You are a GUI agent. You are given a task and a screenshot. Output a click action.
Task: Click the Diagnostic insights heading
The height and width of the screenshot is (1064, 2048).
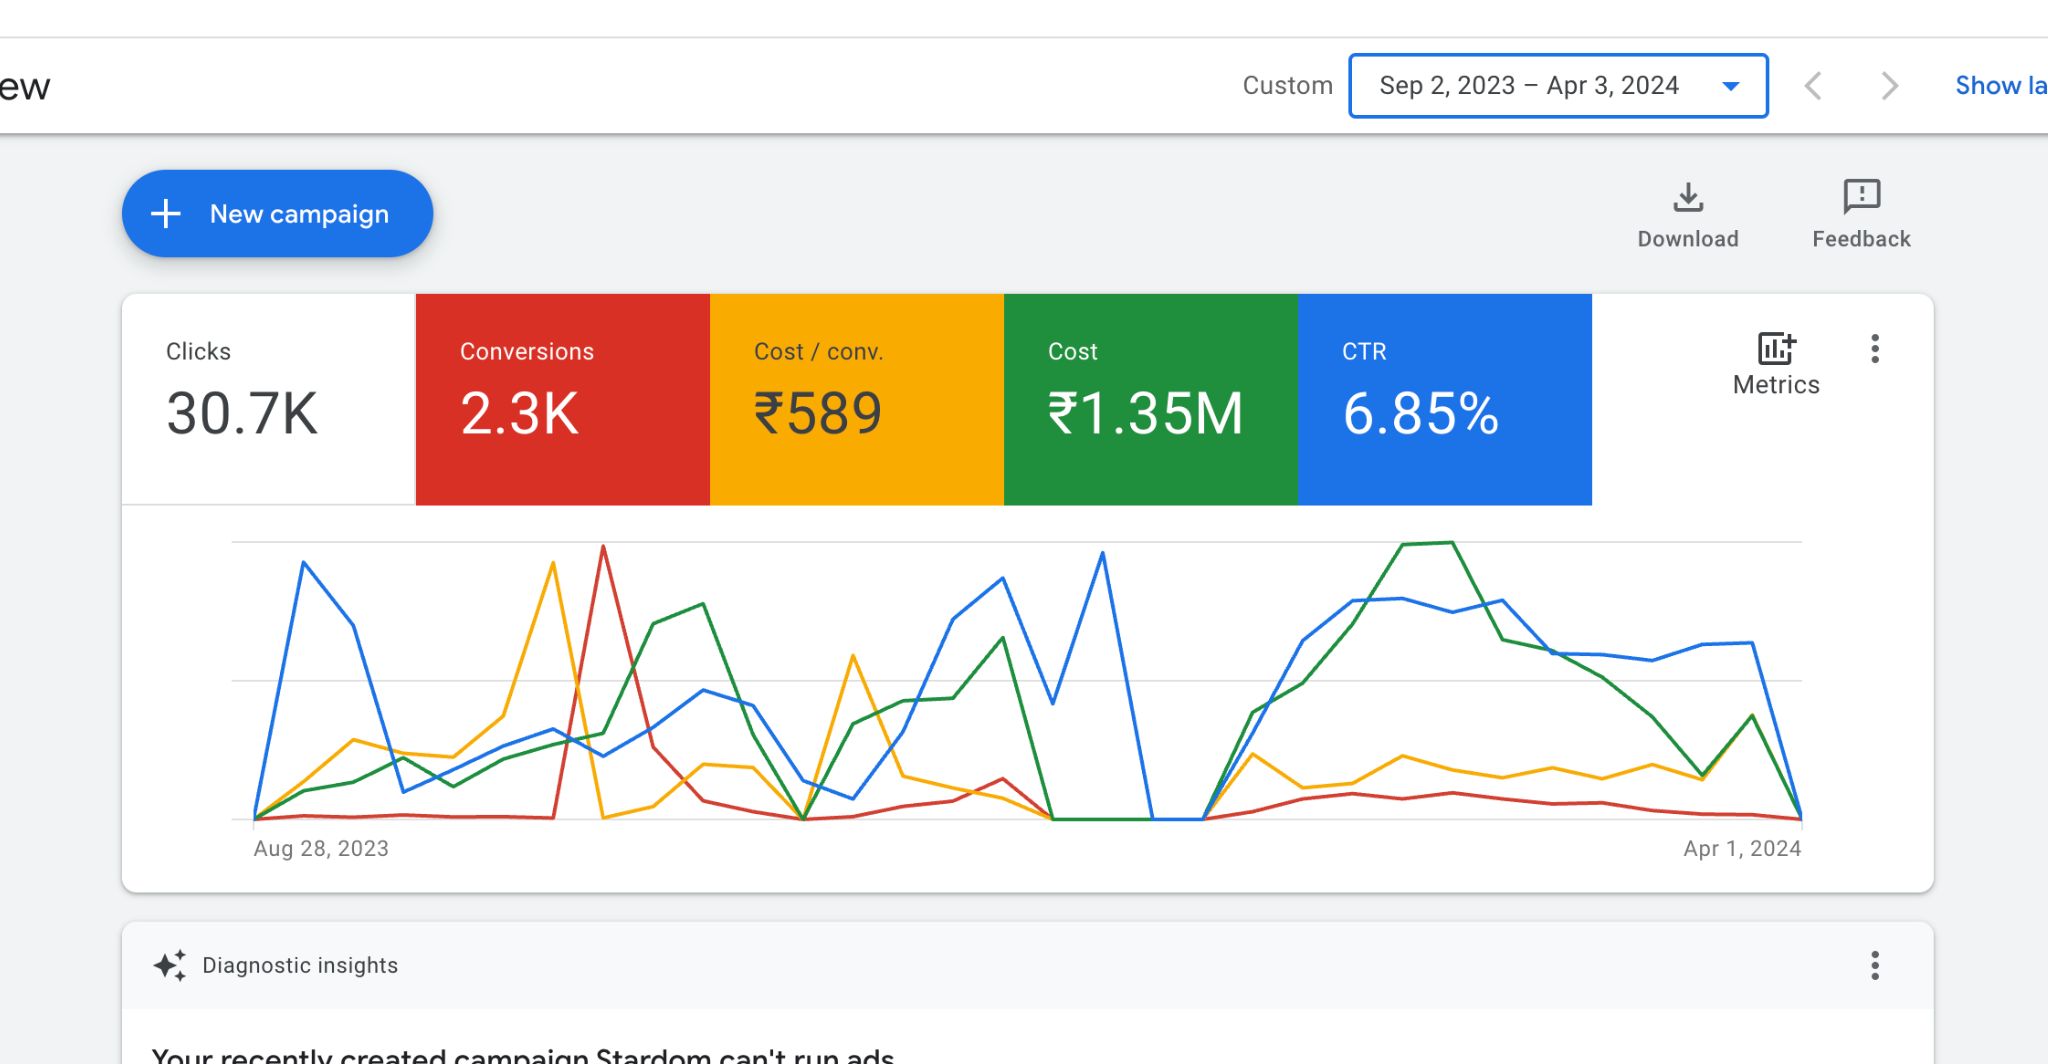(300, 965)
